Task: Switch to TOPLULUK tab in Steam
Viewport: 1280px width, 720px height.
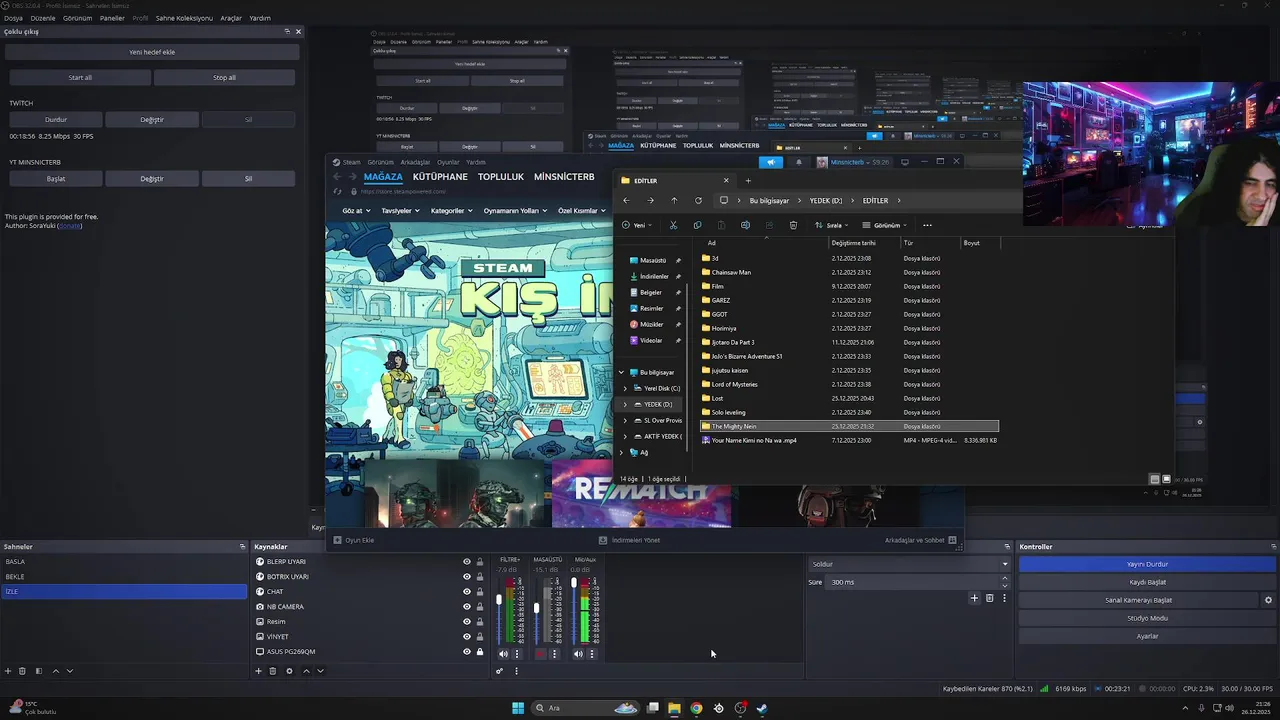Action: [x=501, y=177]
